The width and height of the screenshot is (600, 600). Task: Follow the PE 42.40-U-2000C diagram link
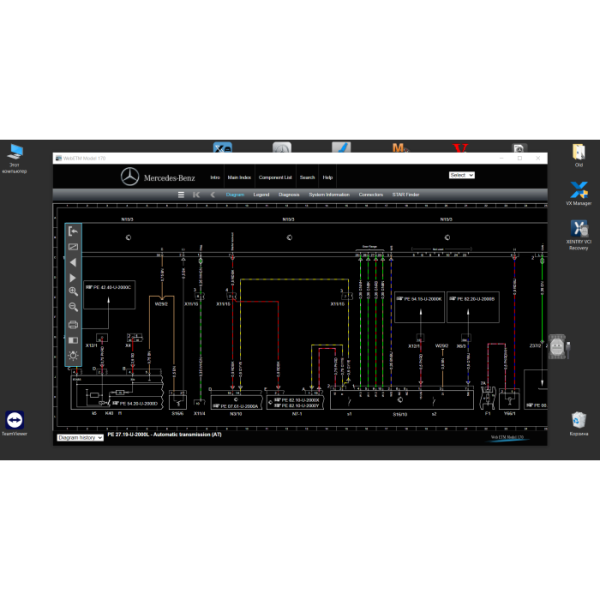110,286
